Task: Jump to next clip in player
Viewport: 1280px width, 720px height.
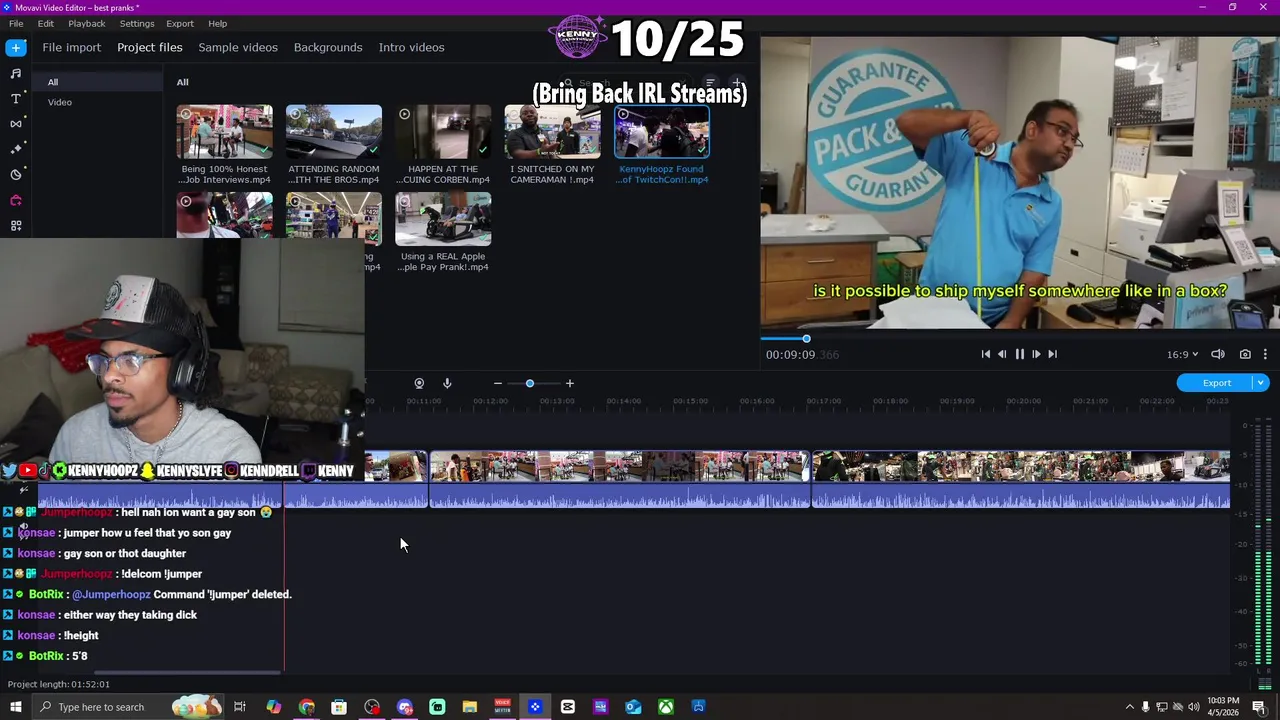Action: (1052, 354)
